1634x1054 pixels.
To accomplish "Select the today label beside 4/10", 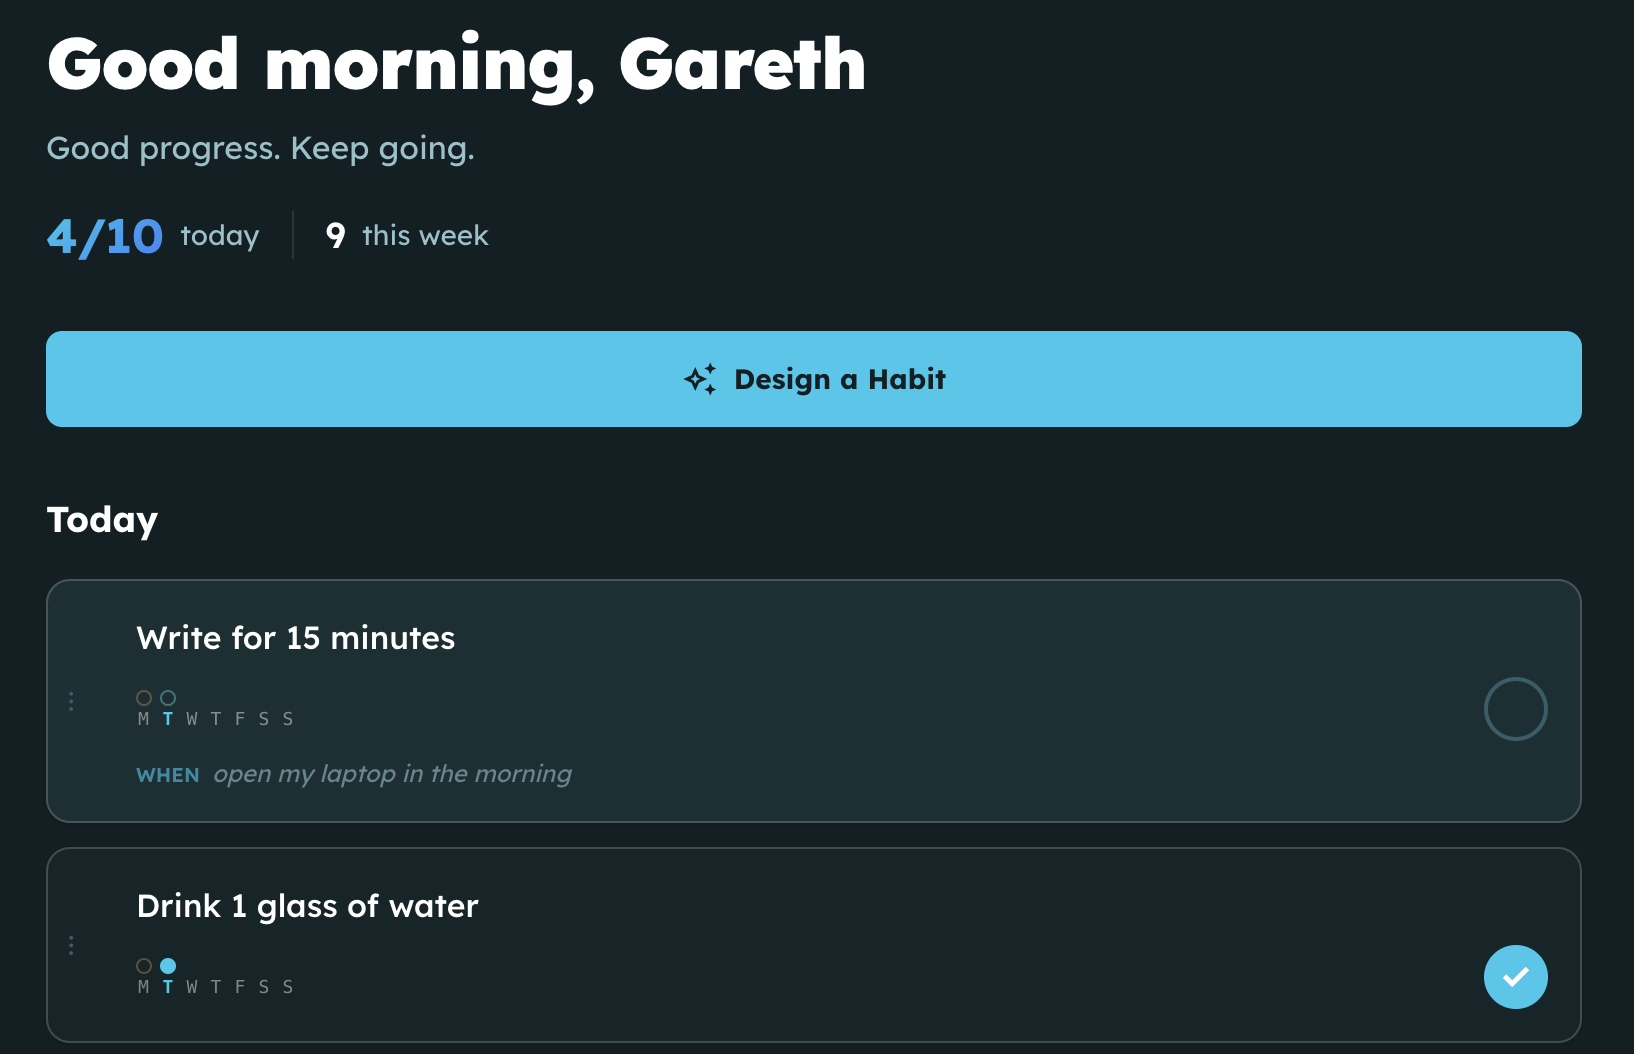I will (220, 236).
